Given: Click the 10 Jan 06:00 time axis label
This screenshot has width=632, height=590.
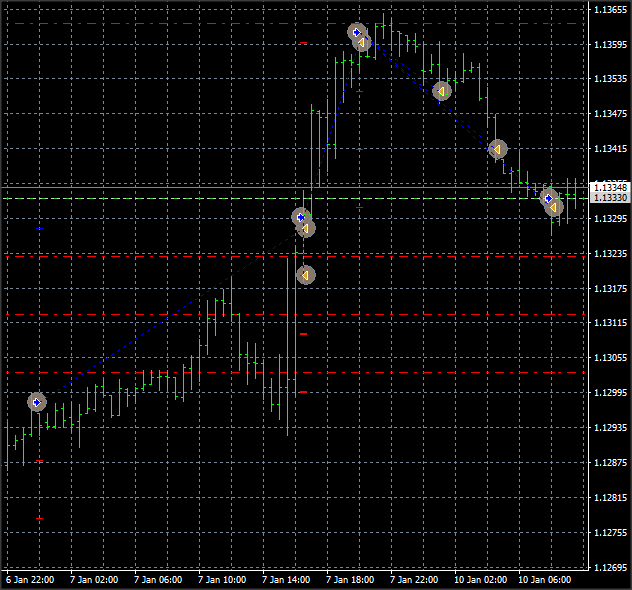Looking at the screenshot, I should (x=545, y=580).
